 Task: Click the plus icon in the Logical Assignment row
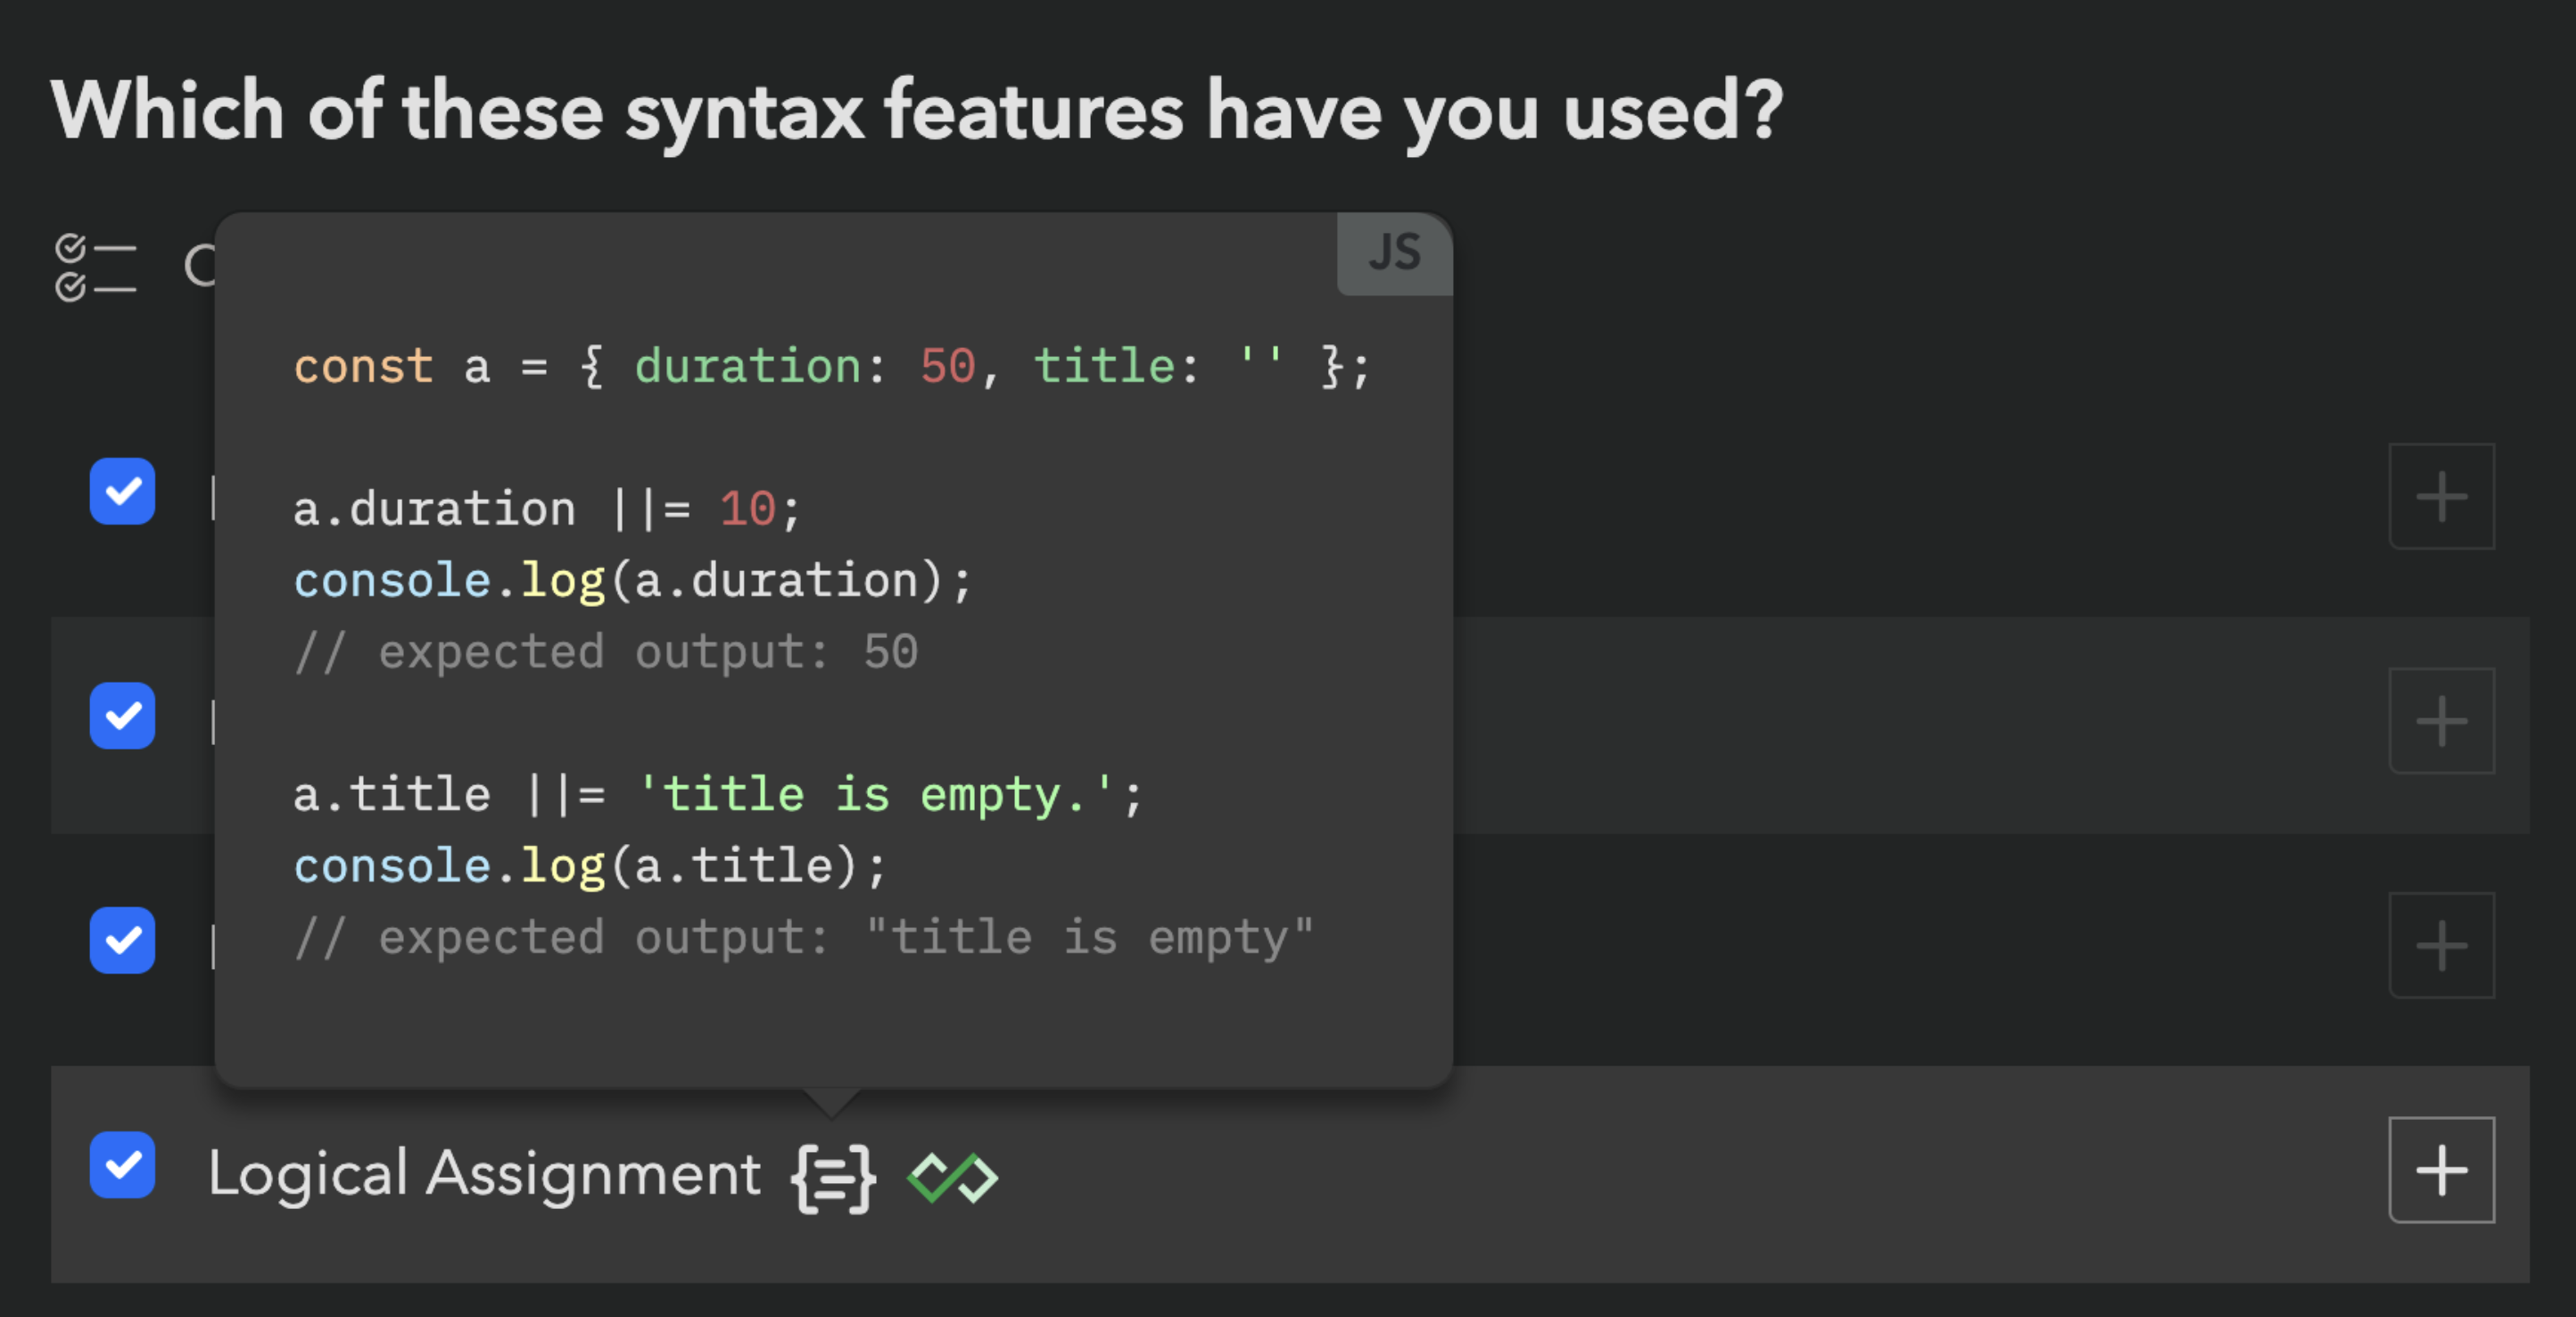click(x=2441, y=1170)
